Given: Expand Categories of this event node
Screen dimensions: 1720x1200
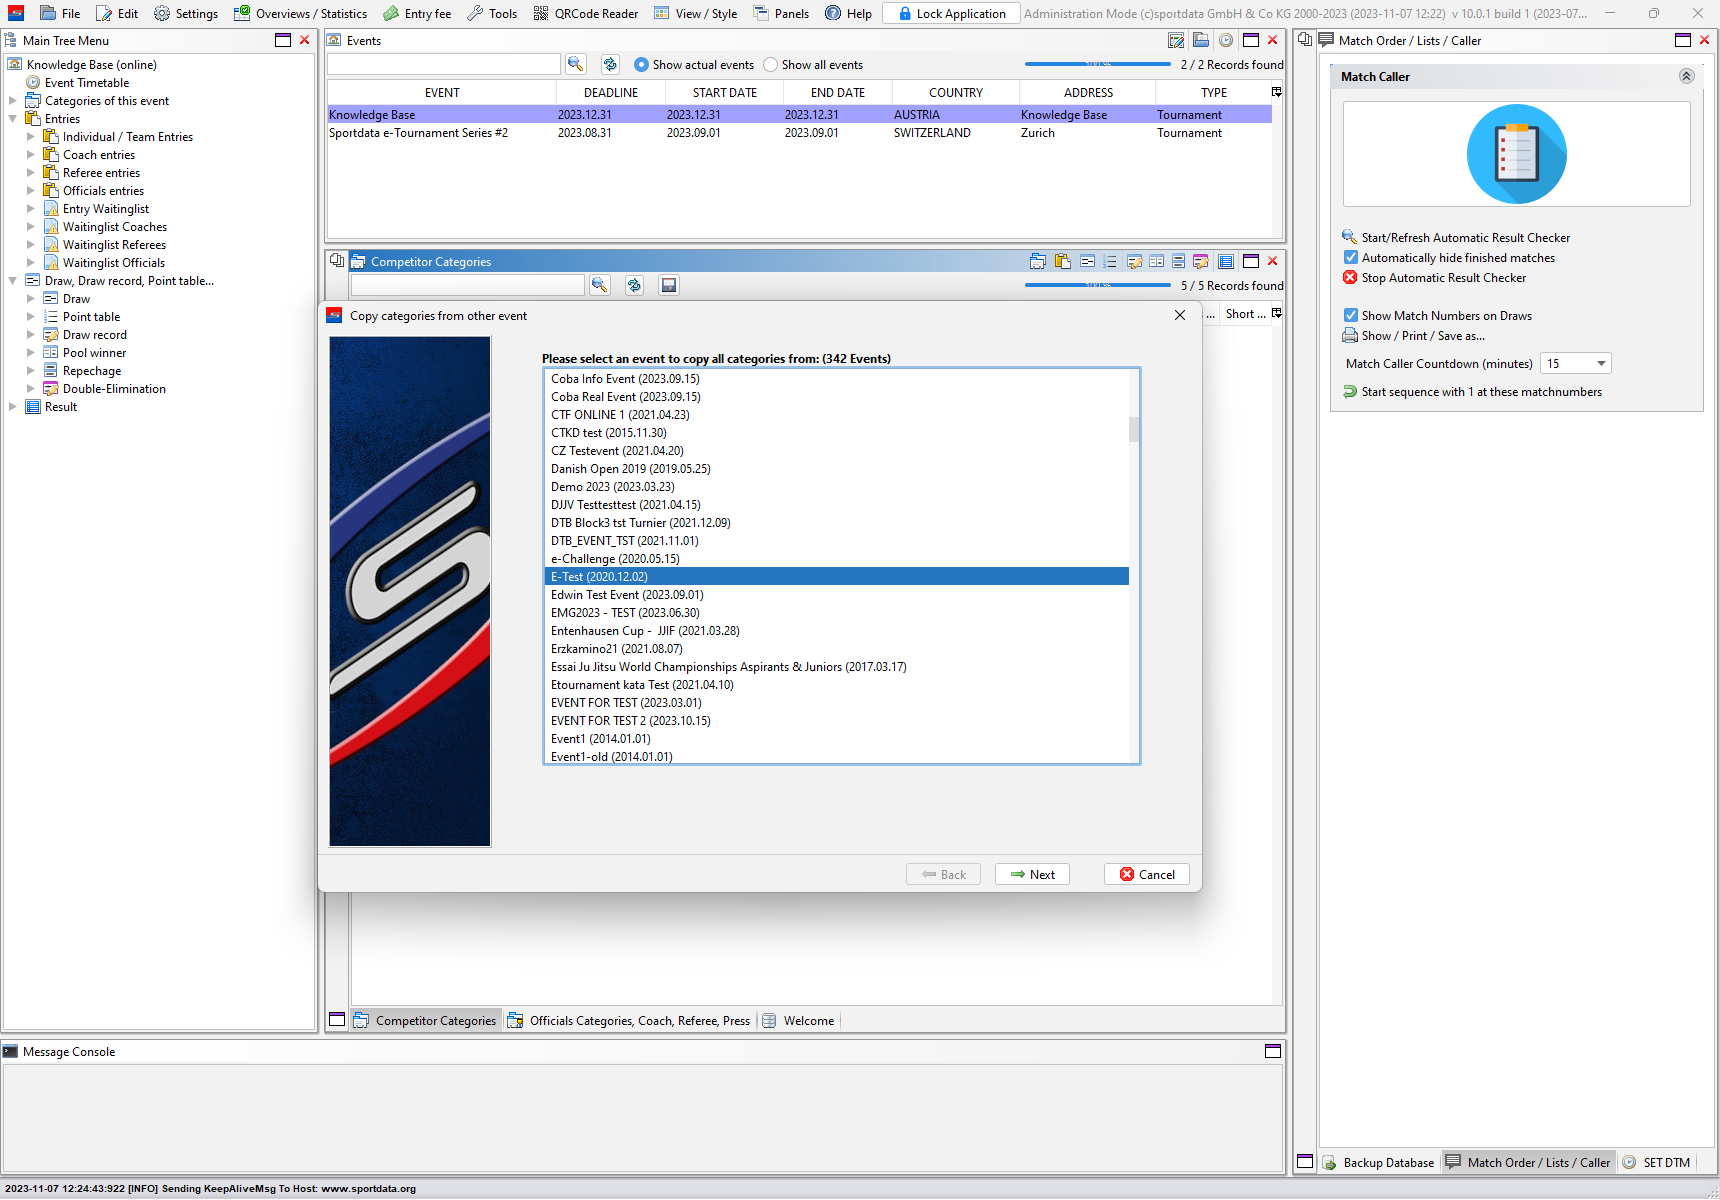Looking at the screenshot, I should pyautogui.click(x=12, y=101).
